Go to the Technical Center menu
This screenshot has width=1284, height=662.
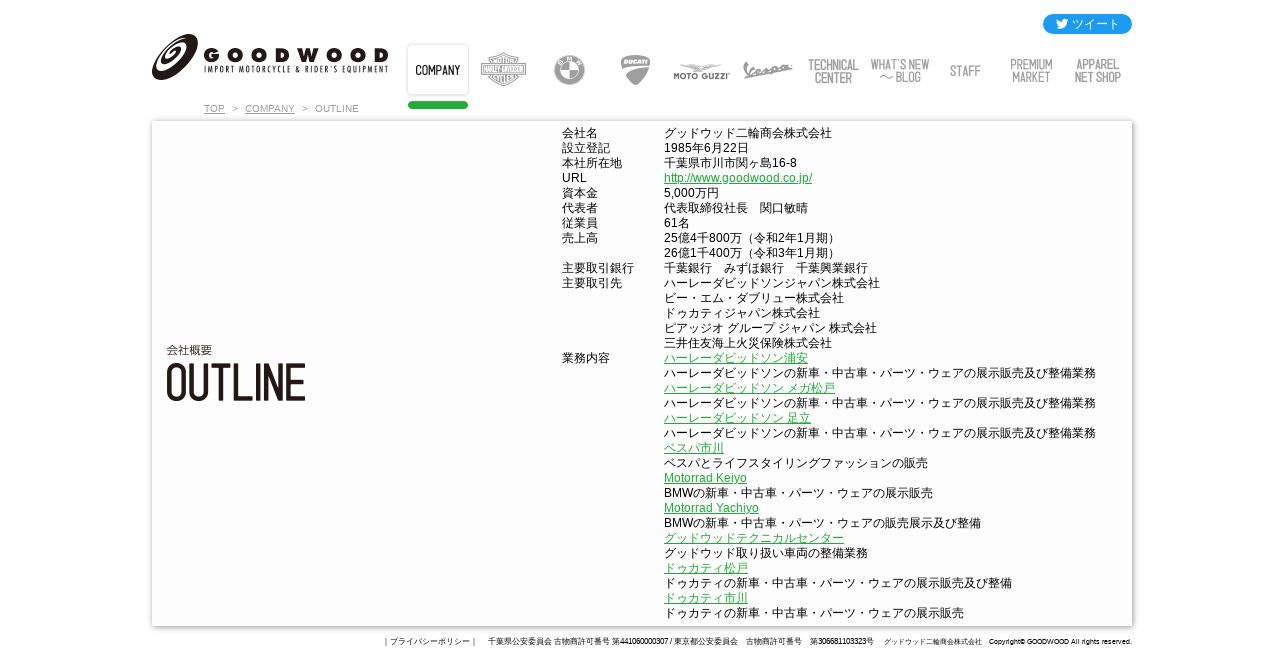tap(833, 71)
